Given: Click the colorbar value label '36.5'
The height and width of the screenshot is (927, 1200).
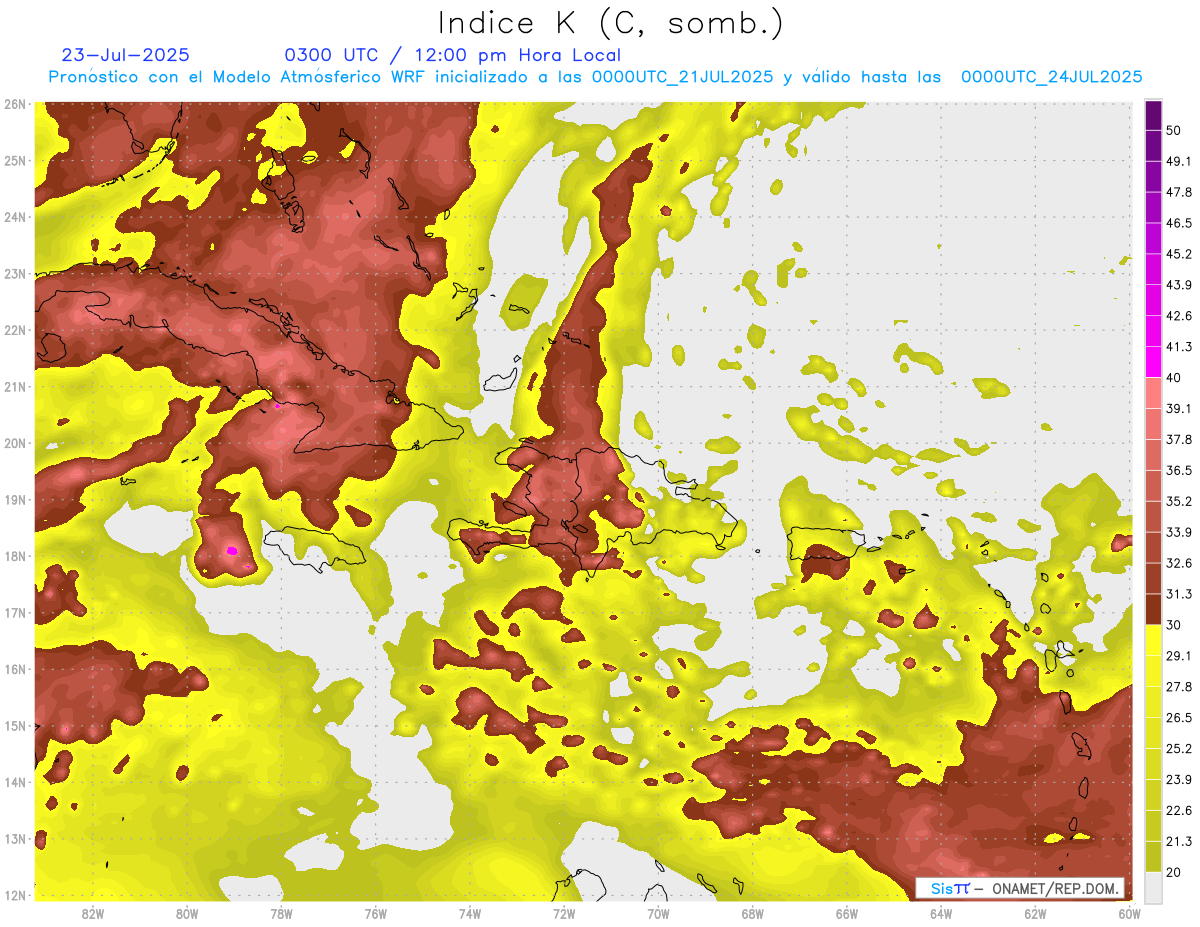Looking at the screenshot, I should (1178, 470).
